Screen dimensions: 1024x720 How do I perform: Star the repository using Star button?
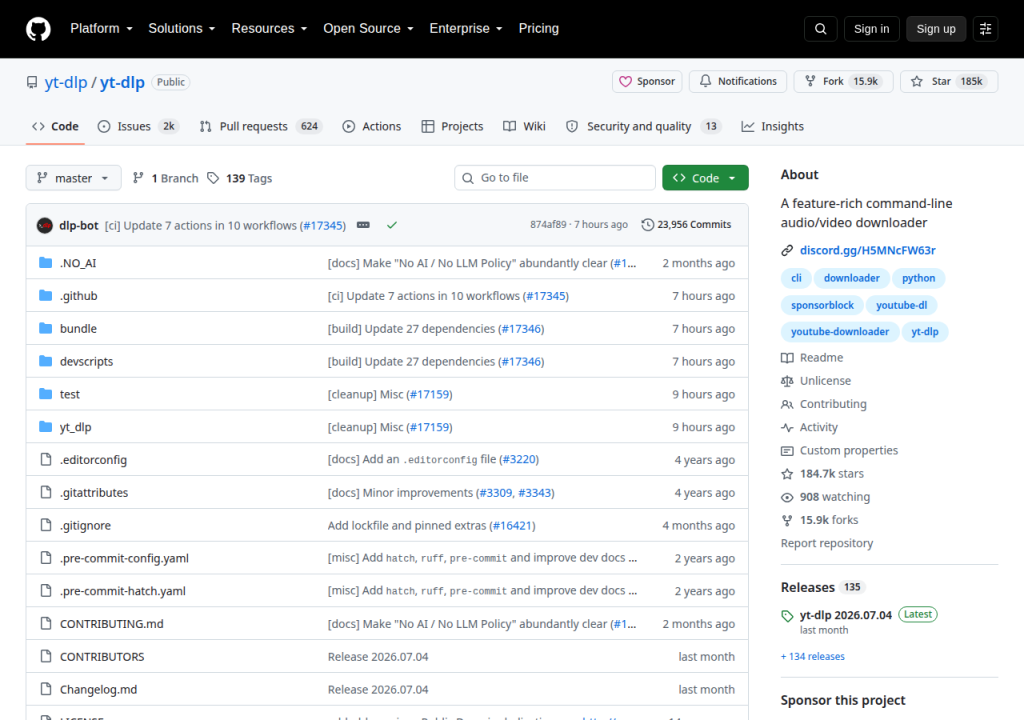tap(949, 81)
